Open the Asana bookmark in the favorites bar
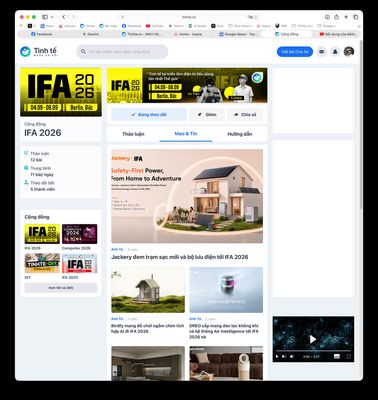This screenshot has width=378, height=400. pos(264,26)
